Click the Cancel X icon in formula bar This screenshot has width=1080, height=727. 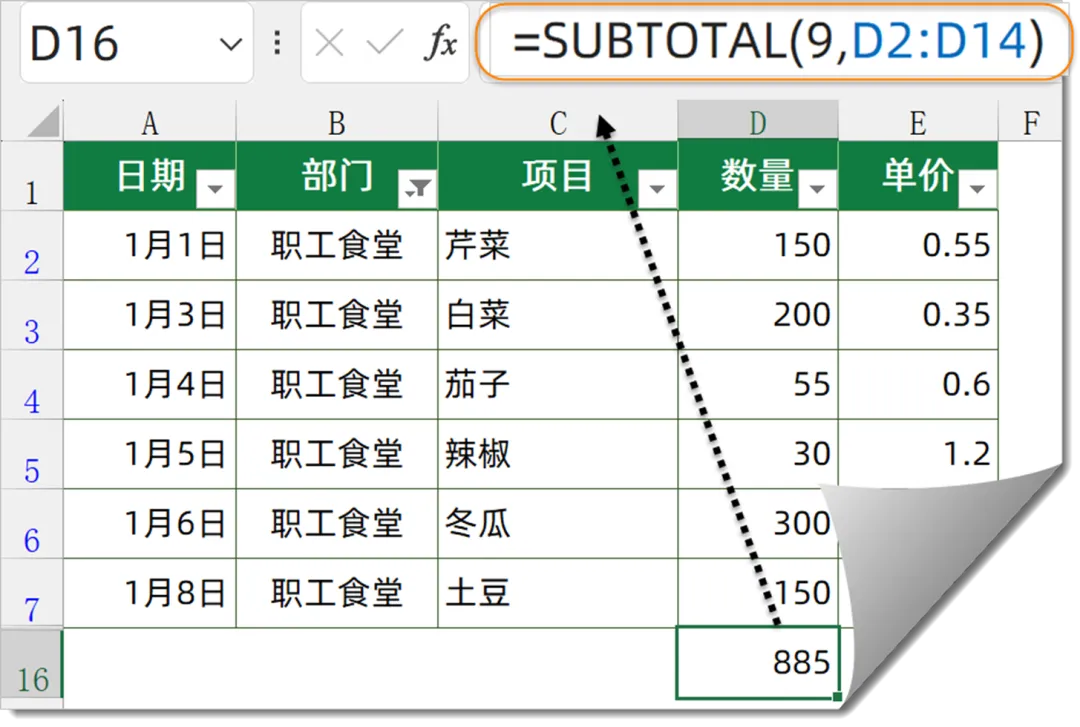[x=329, y=44]
